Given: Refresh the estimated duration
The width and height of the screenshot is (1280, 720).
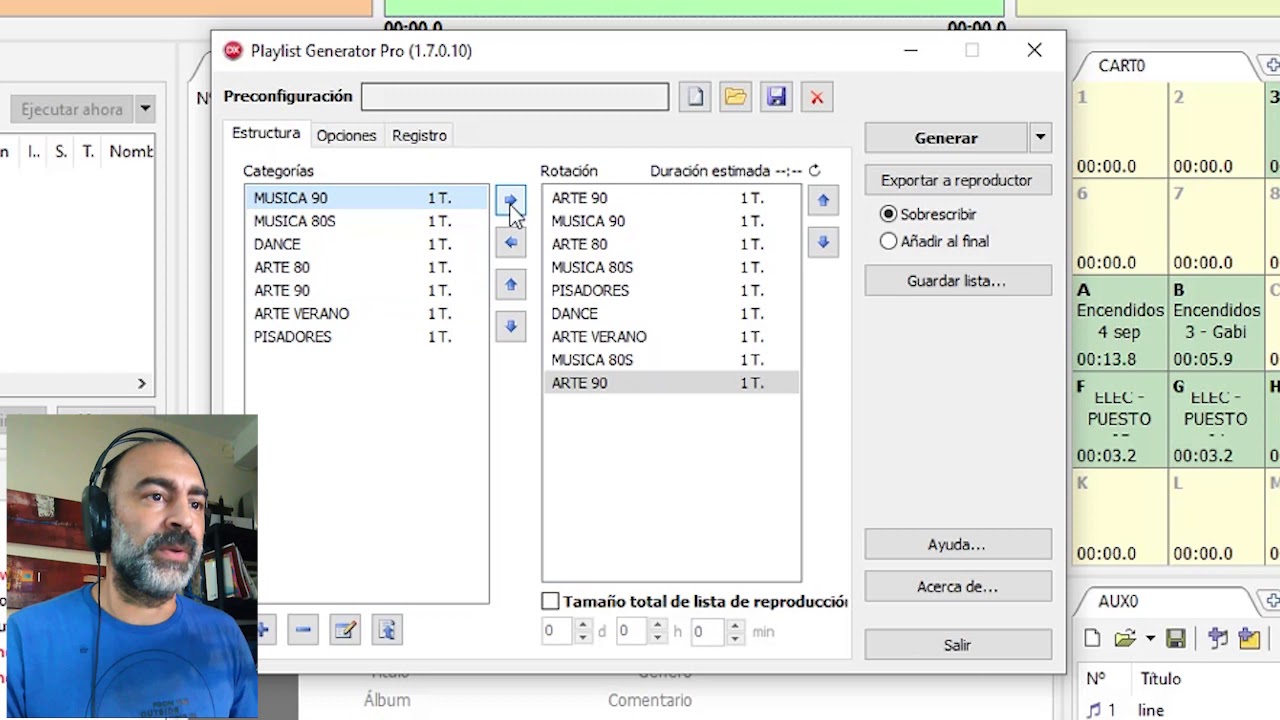Looking at the screenshot, I should point(814,171).
